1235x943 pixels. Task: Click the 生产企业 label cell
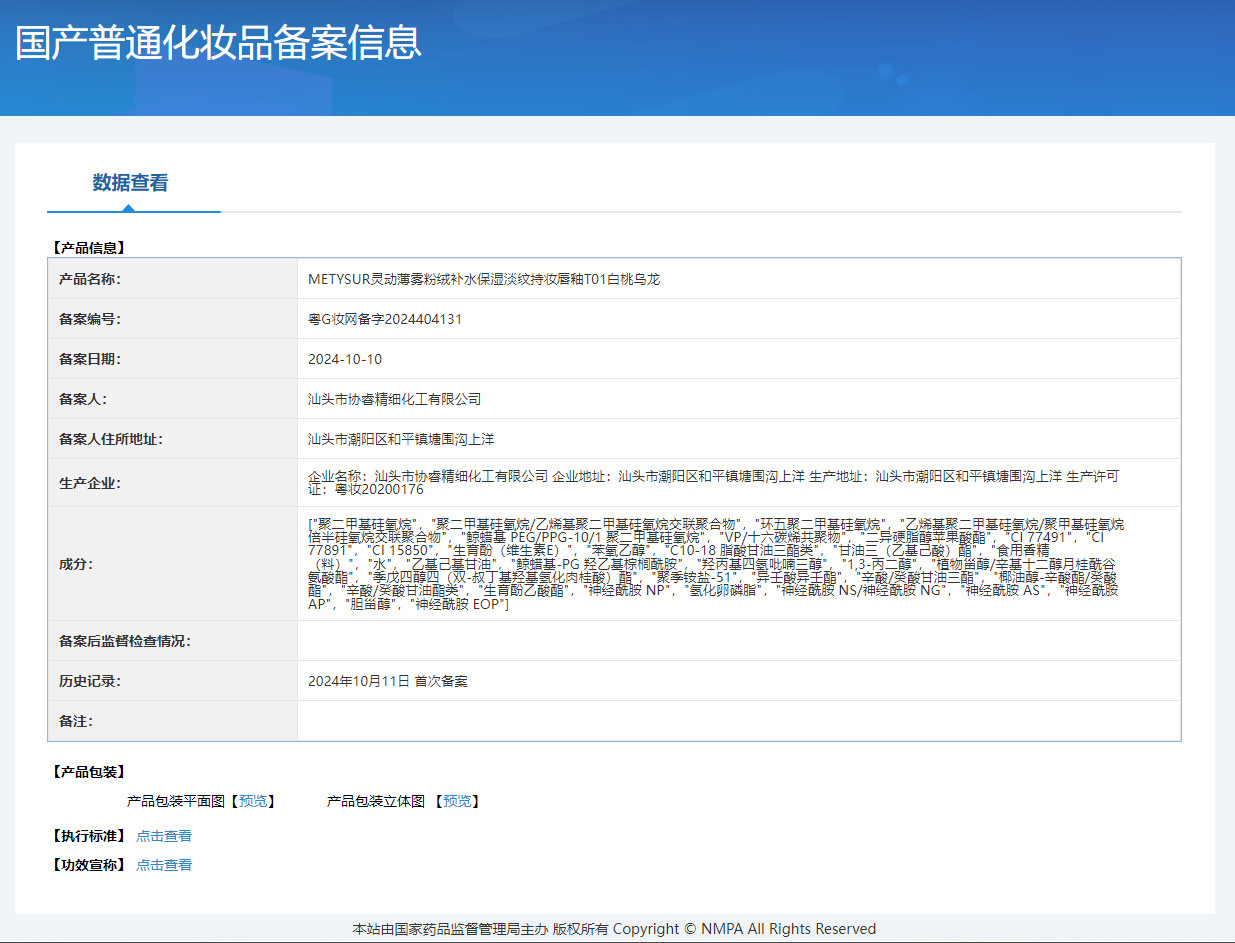click(x=173, y=483)
